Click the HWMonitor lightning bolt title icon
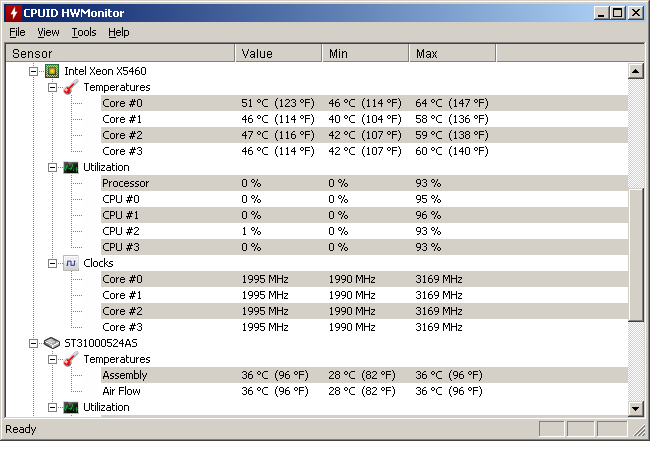Screen dimensions: 658x450 point(14,13)
